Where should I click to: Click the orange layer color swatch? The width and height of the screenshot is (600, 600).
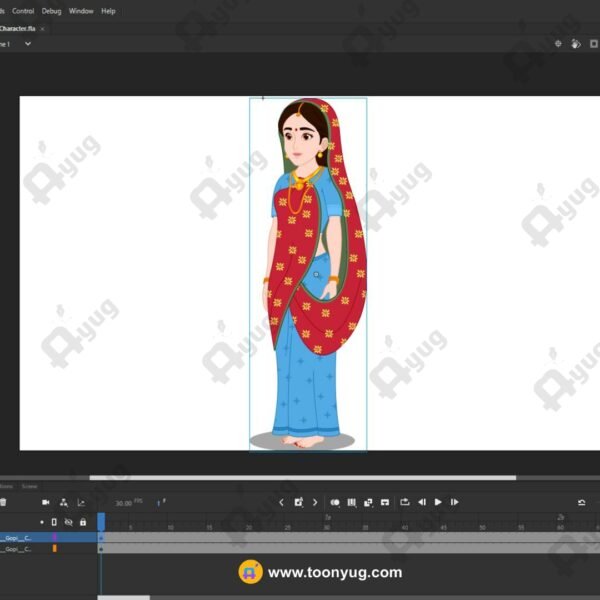pos(55,548)
